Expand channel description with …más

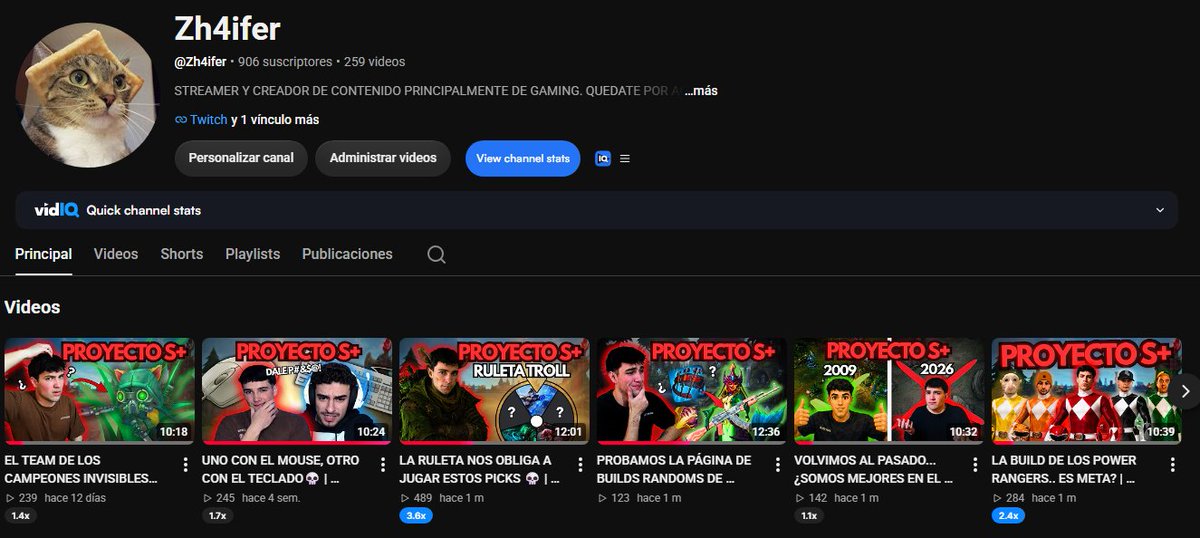tap(702, 90)
